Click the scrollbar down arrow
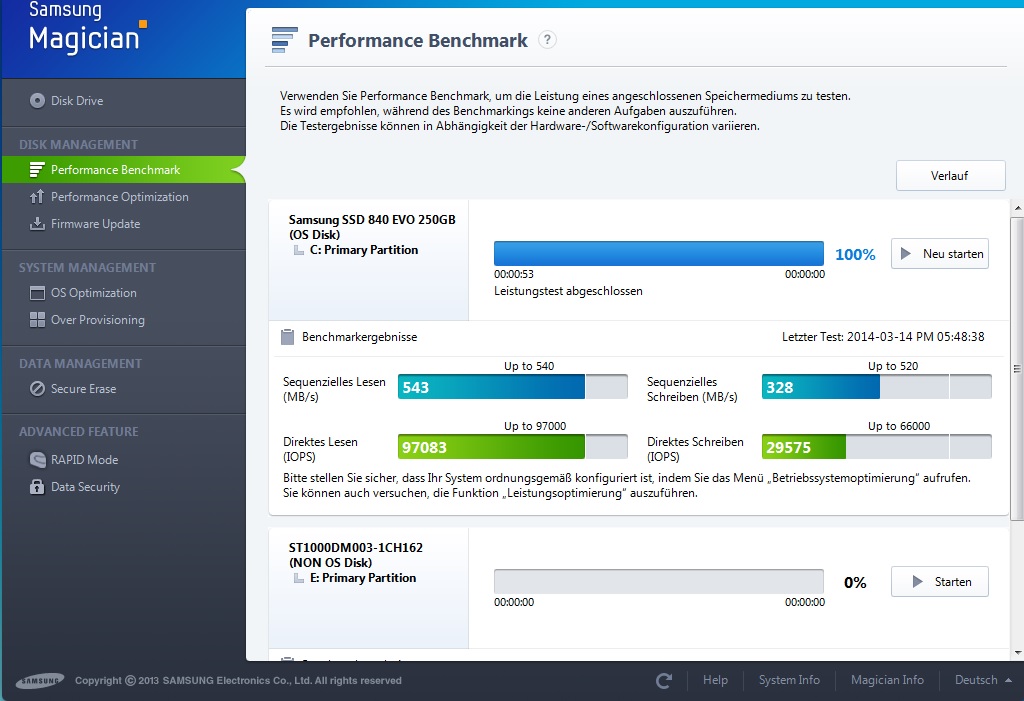Screen dimensions: 1024x701 coord(1017,653)
